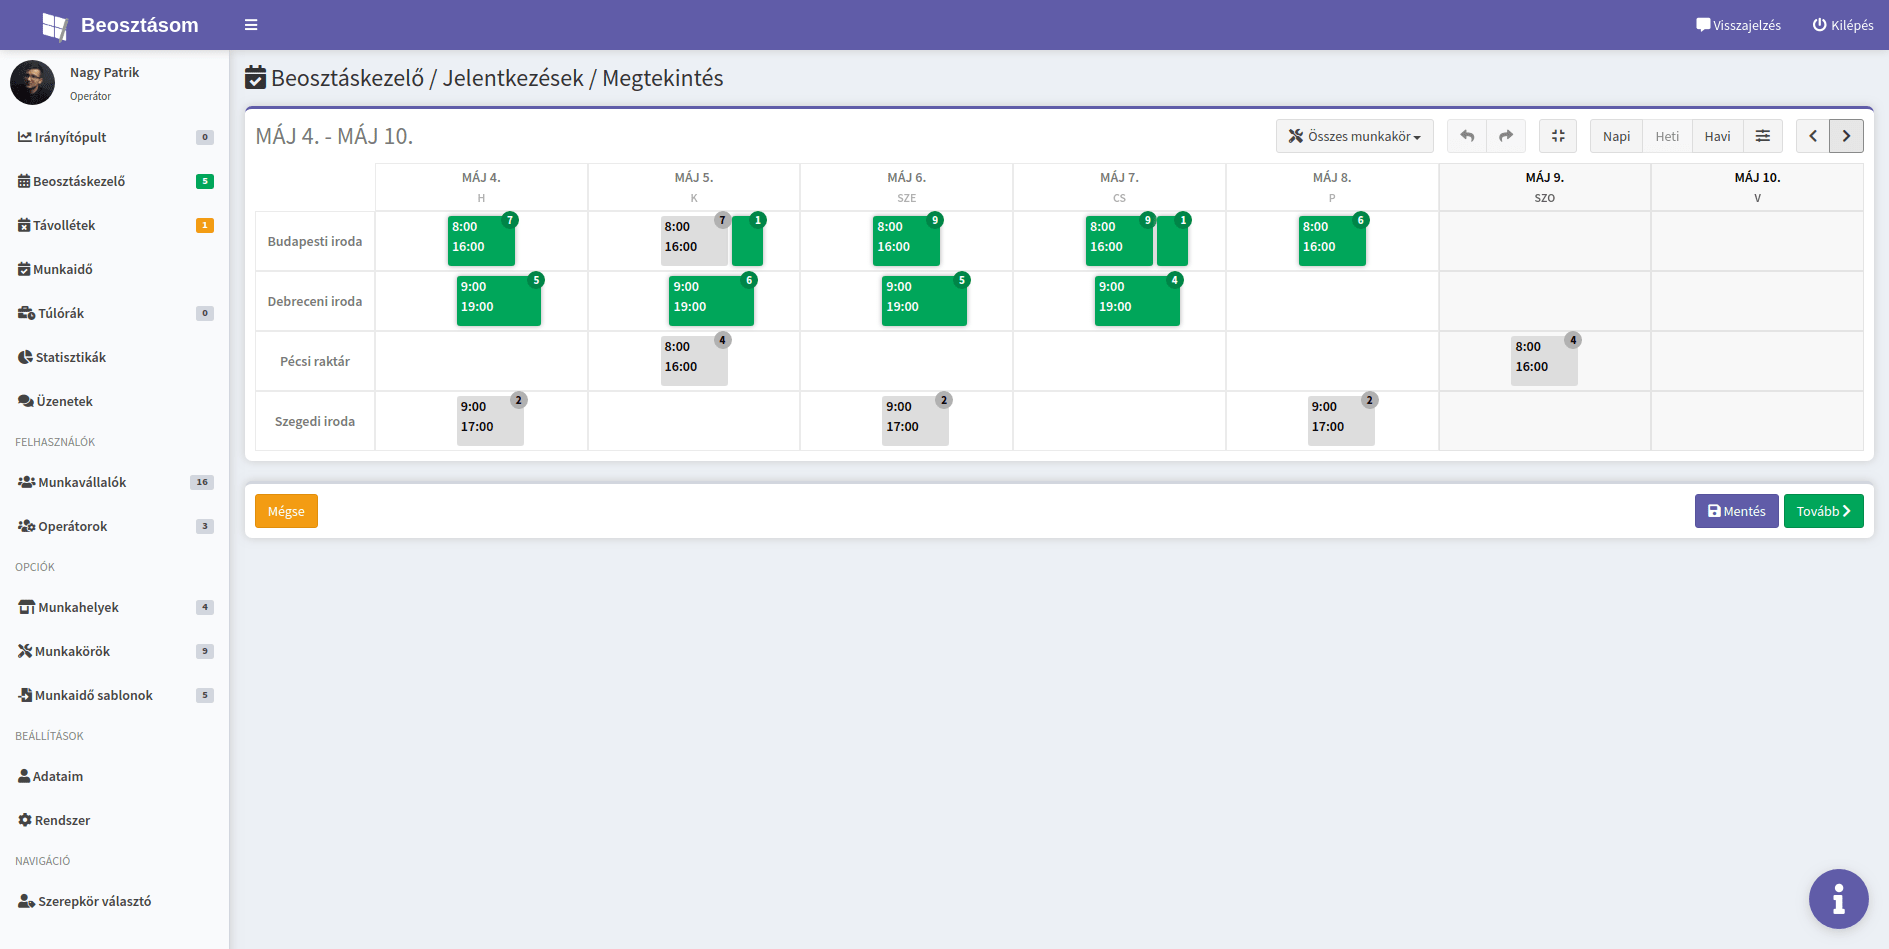Select the Heti view toggle
This screenshot has height=949, width=1889.
(1667, 136)
